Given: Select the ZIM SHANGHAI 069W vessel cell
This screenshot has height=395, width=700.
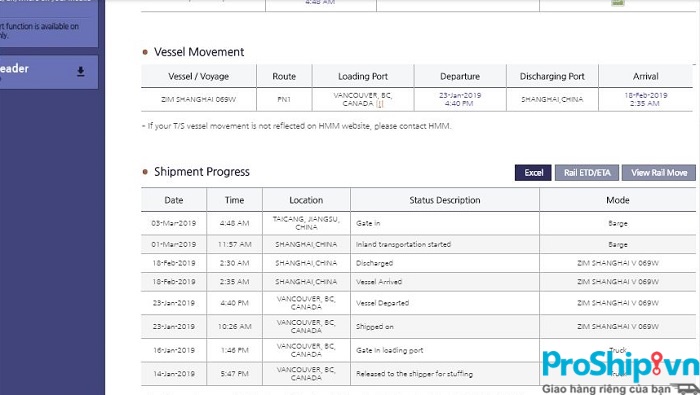Looking at the screenshot, I should click(x=199, y=100).
